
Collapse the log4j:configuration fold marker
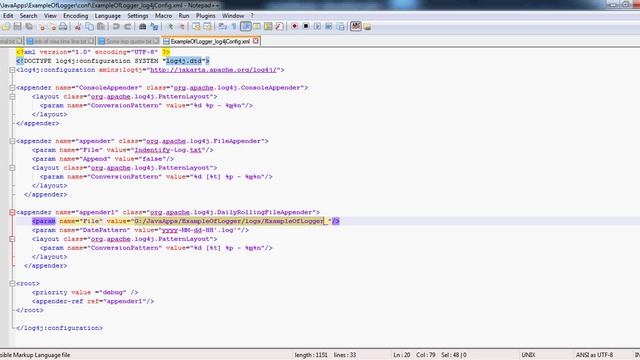(x=12, y=70)
